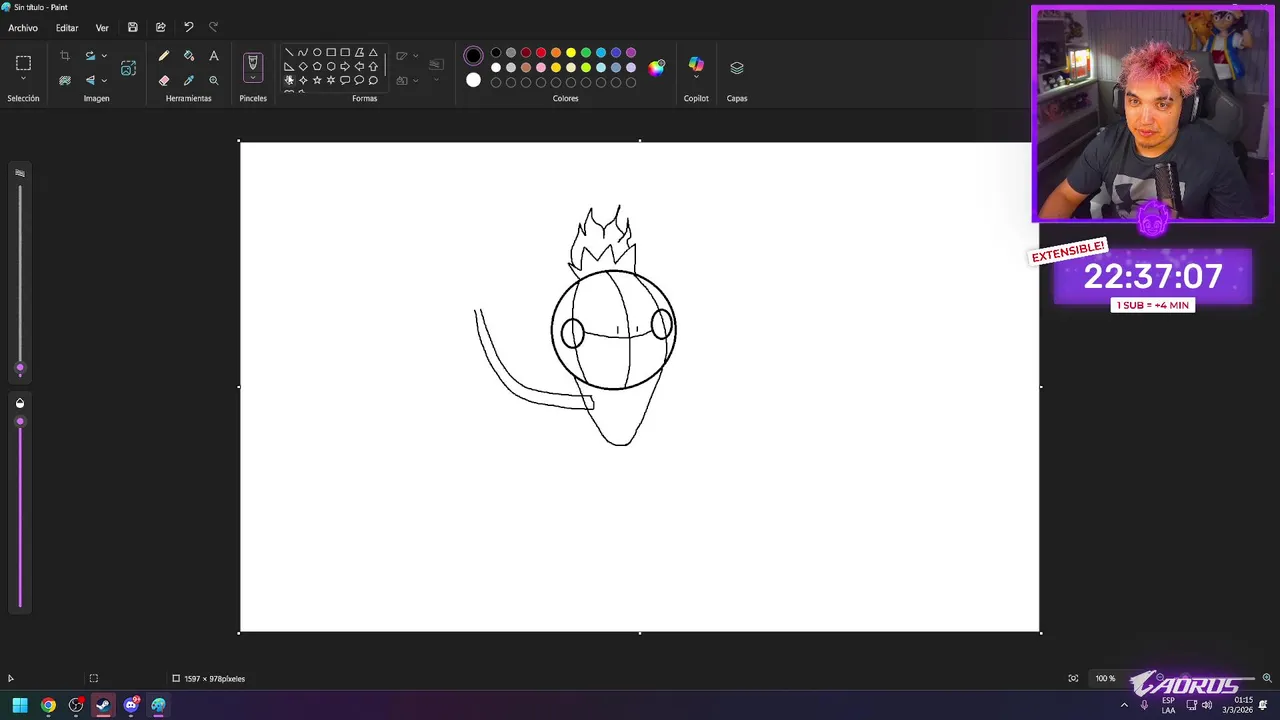This screenshot has width=1280, height=720.
Task: Click the Save icon in title bar
Action: [x=132, y=27]
